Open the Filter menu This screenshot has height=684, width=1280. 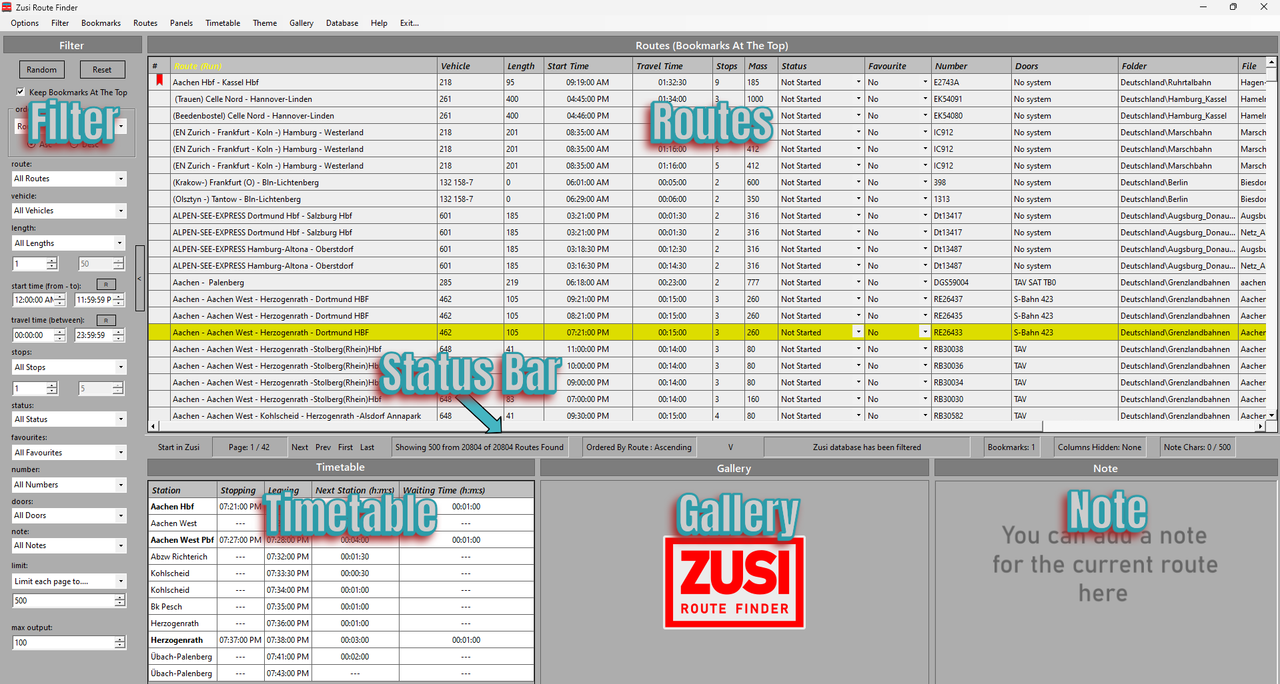click(x=60, y=23)
